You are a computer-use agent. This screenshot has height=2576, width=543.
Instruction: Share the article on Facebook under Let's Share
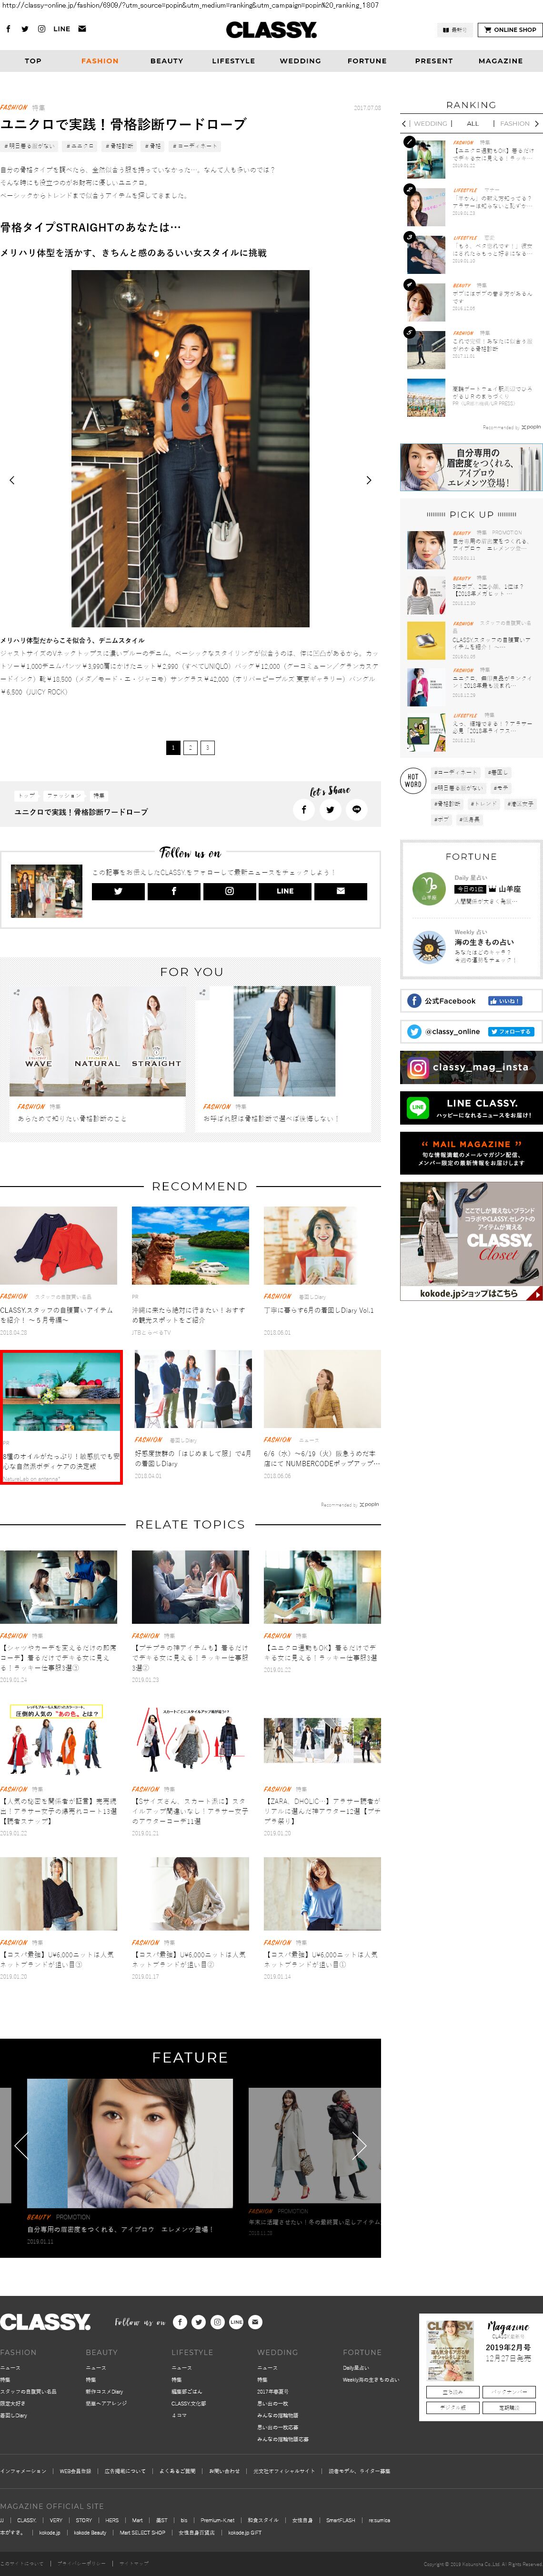click(304, 810)
